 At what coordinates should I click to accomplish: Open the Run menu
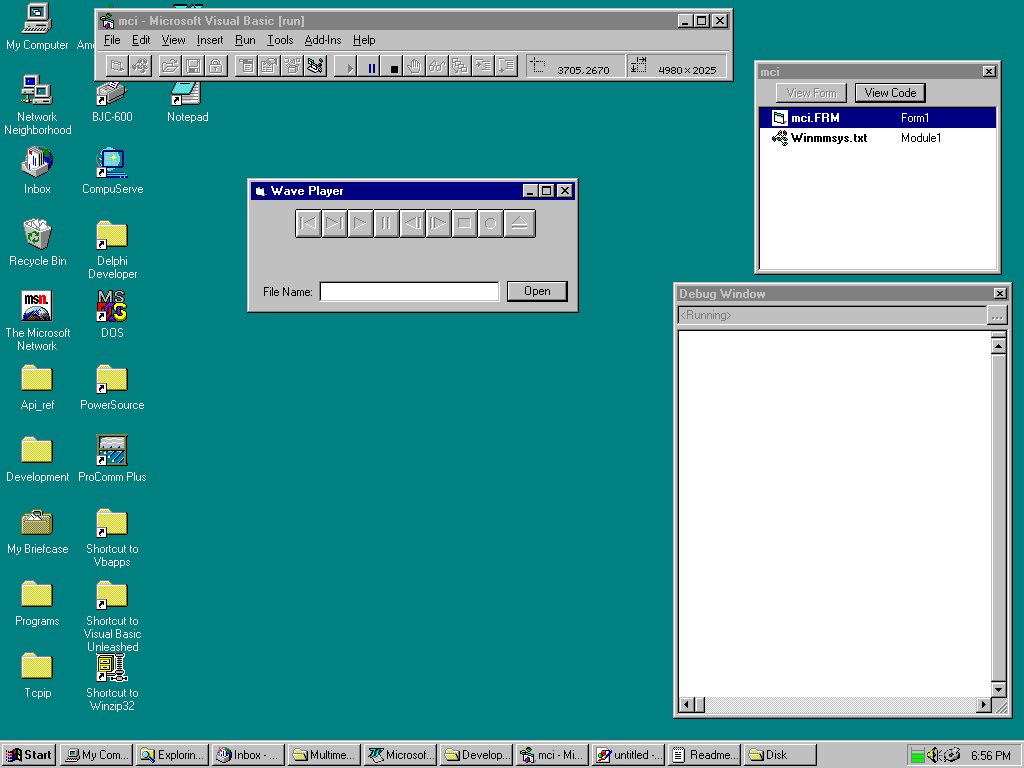[x=245, y=40]
